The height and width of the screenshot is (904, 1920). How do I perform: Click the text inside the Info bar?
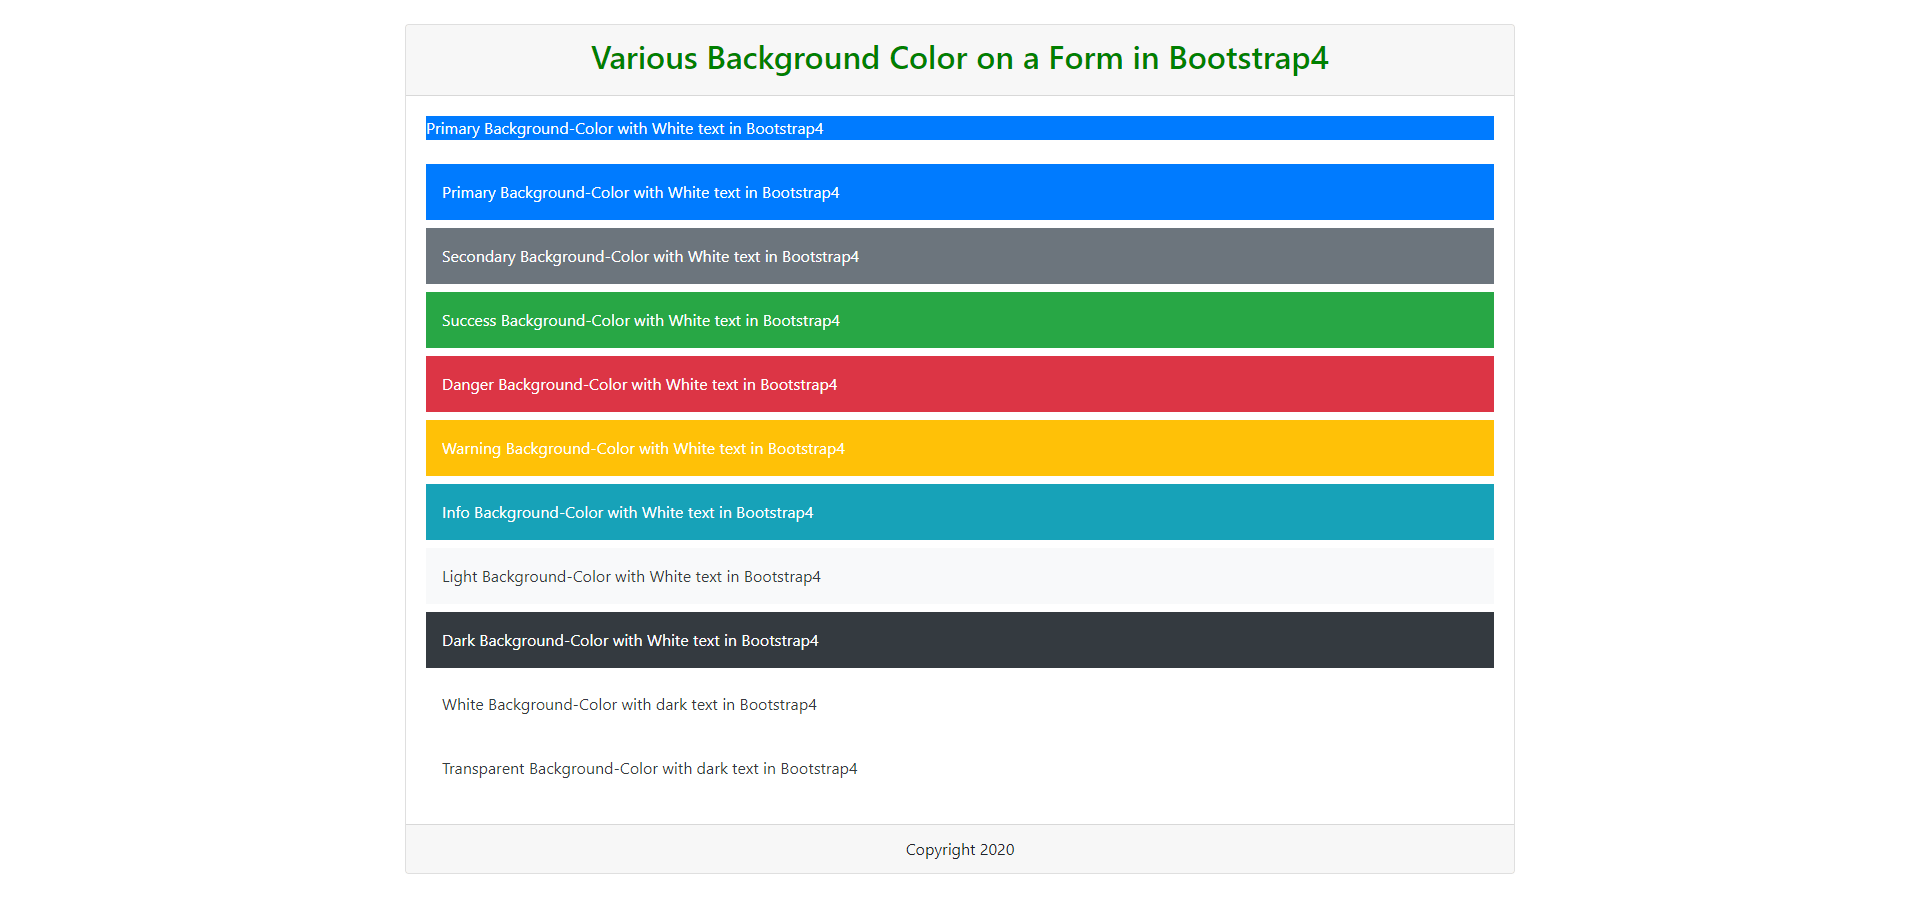628,511
